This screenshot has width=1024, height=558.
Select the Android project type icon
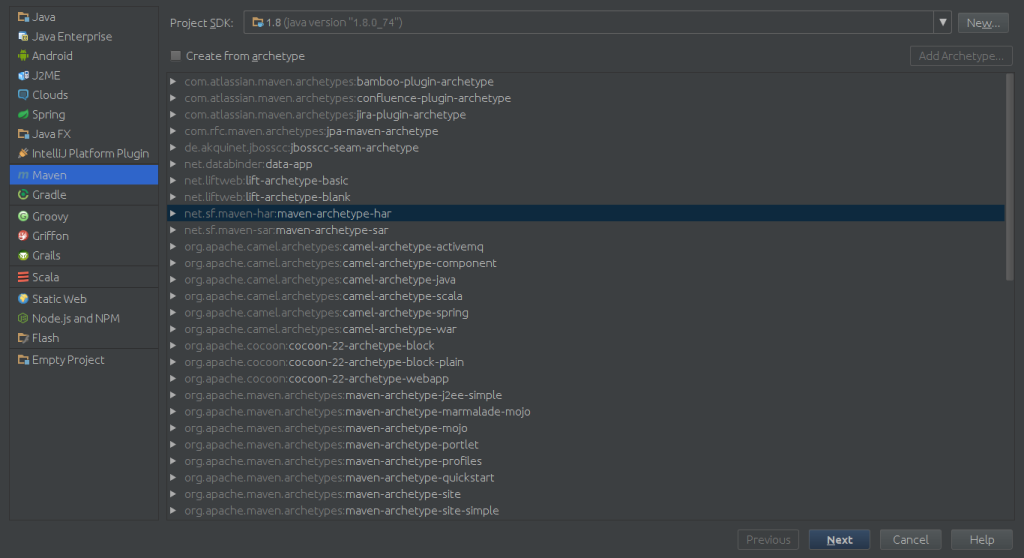click(23, 56)
